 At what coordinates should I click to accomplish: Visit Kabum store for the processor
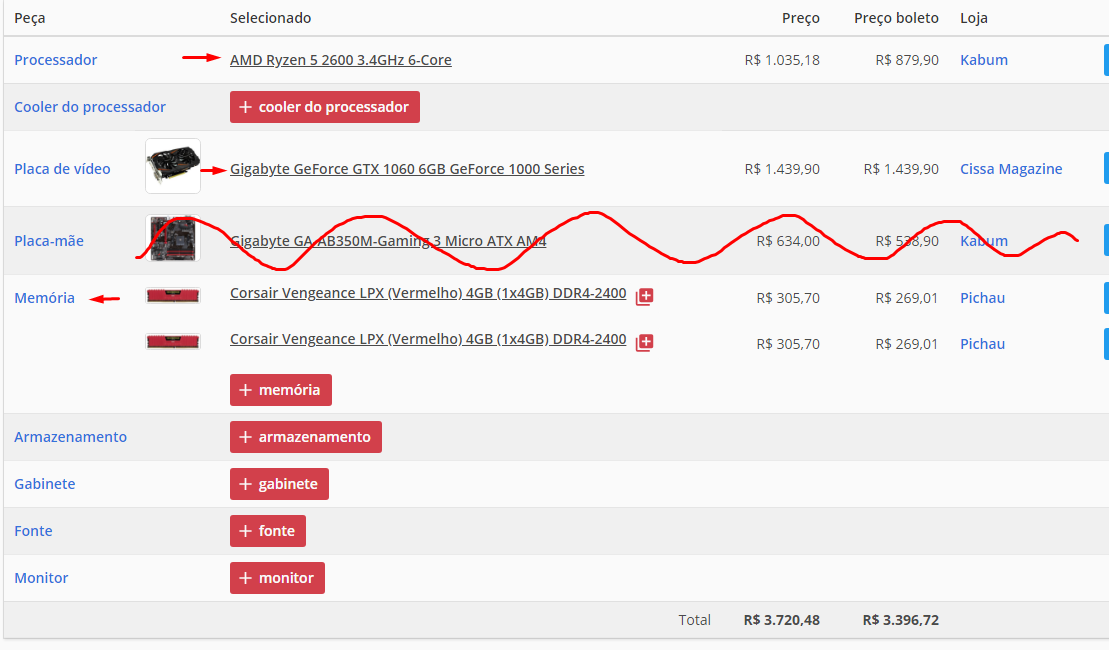tap(984, 60)
